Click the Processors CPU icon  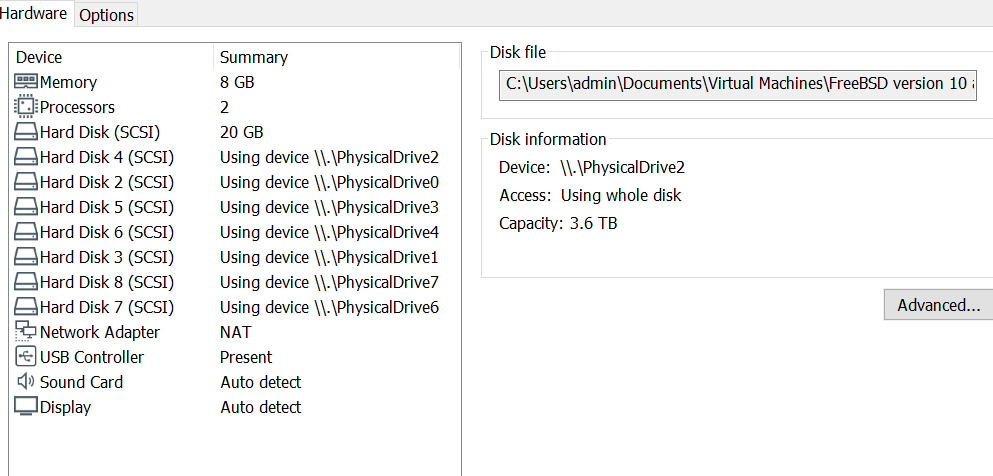[x=26, y=107]
